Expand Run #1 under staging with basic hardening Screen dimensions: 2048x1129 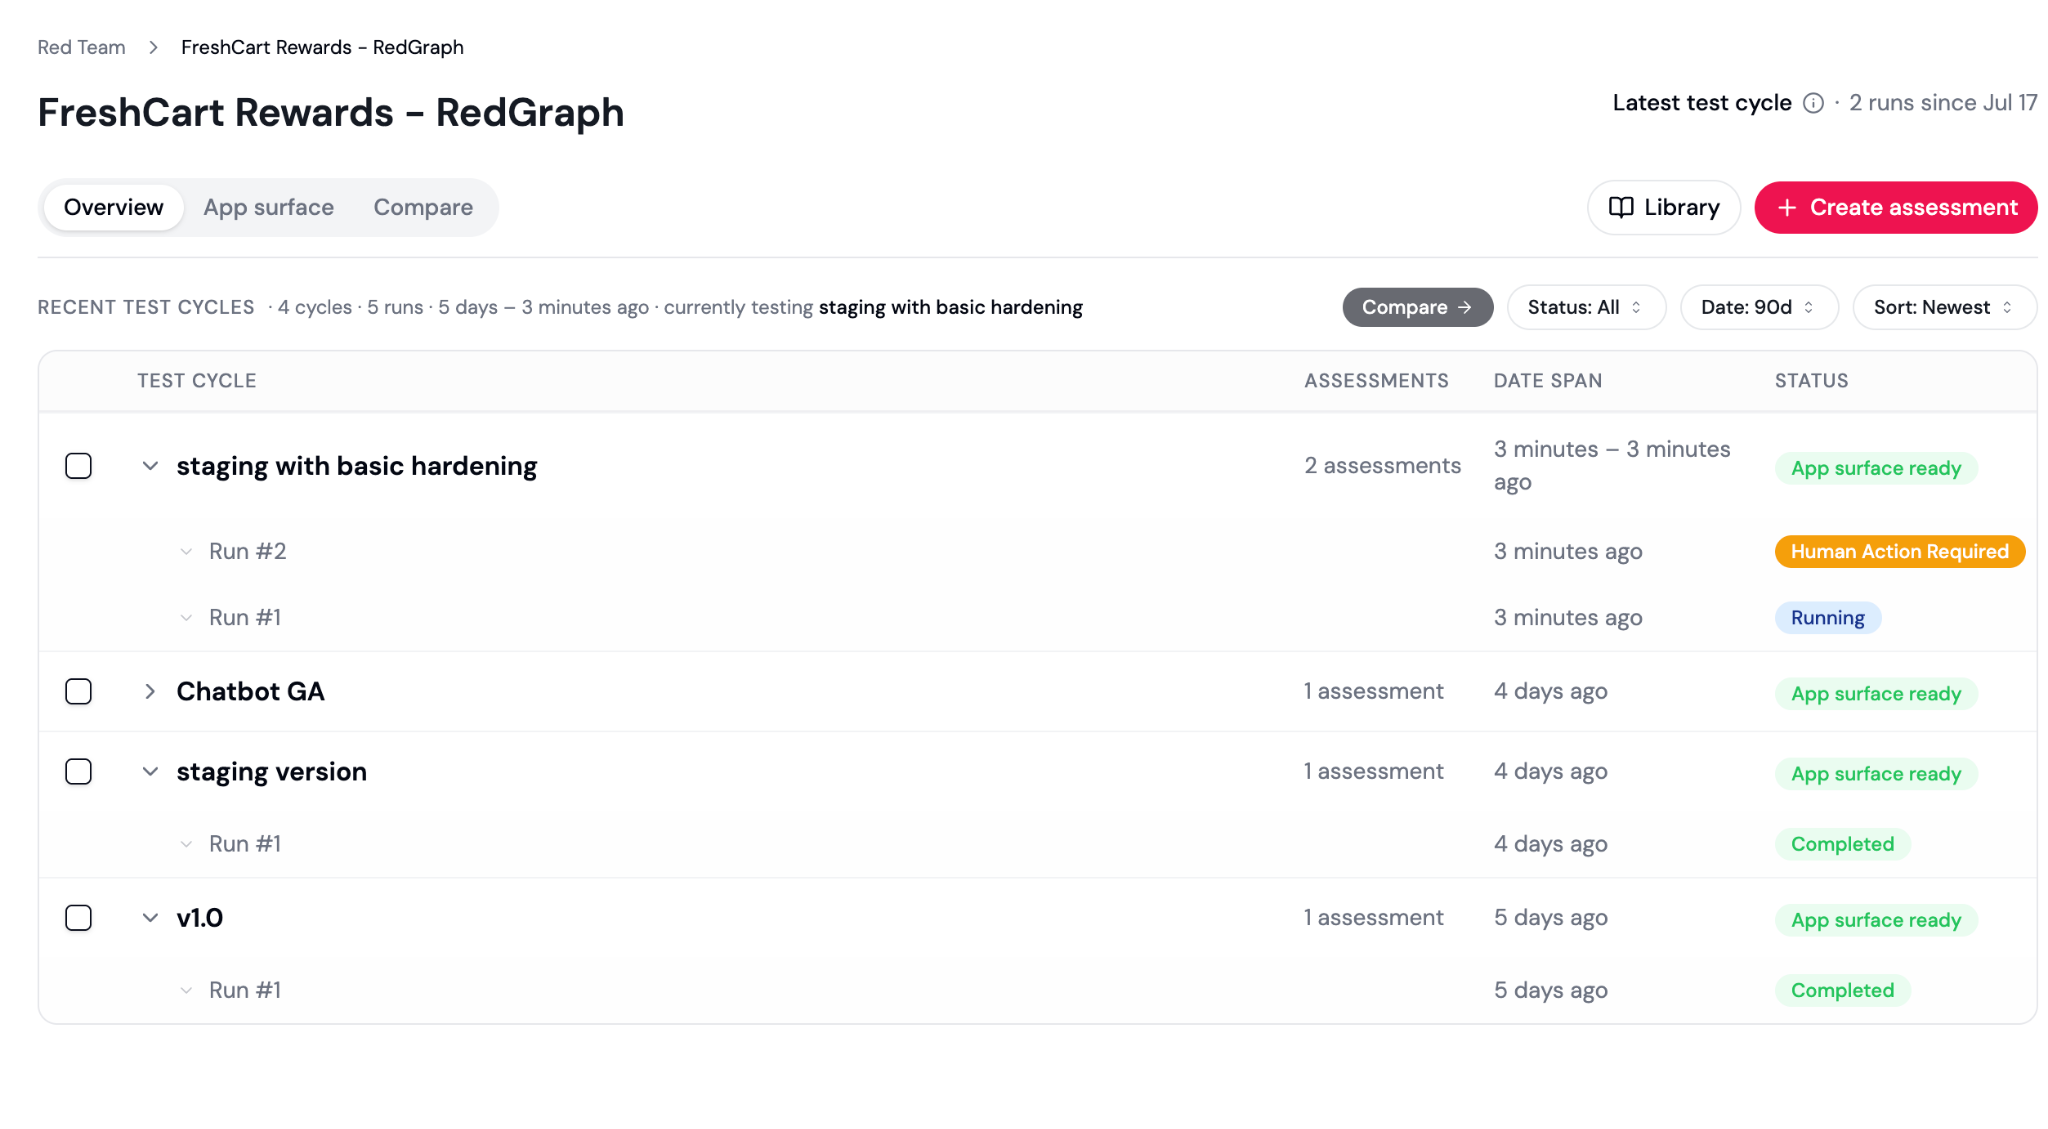point(186,618)
